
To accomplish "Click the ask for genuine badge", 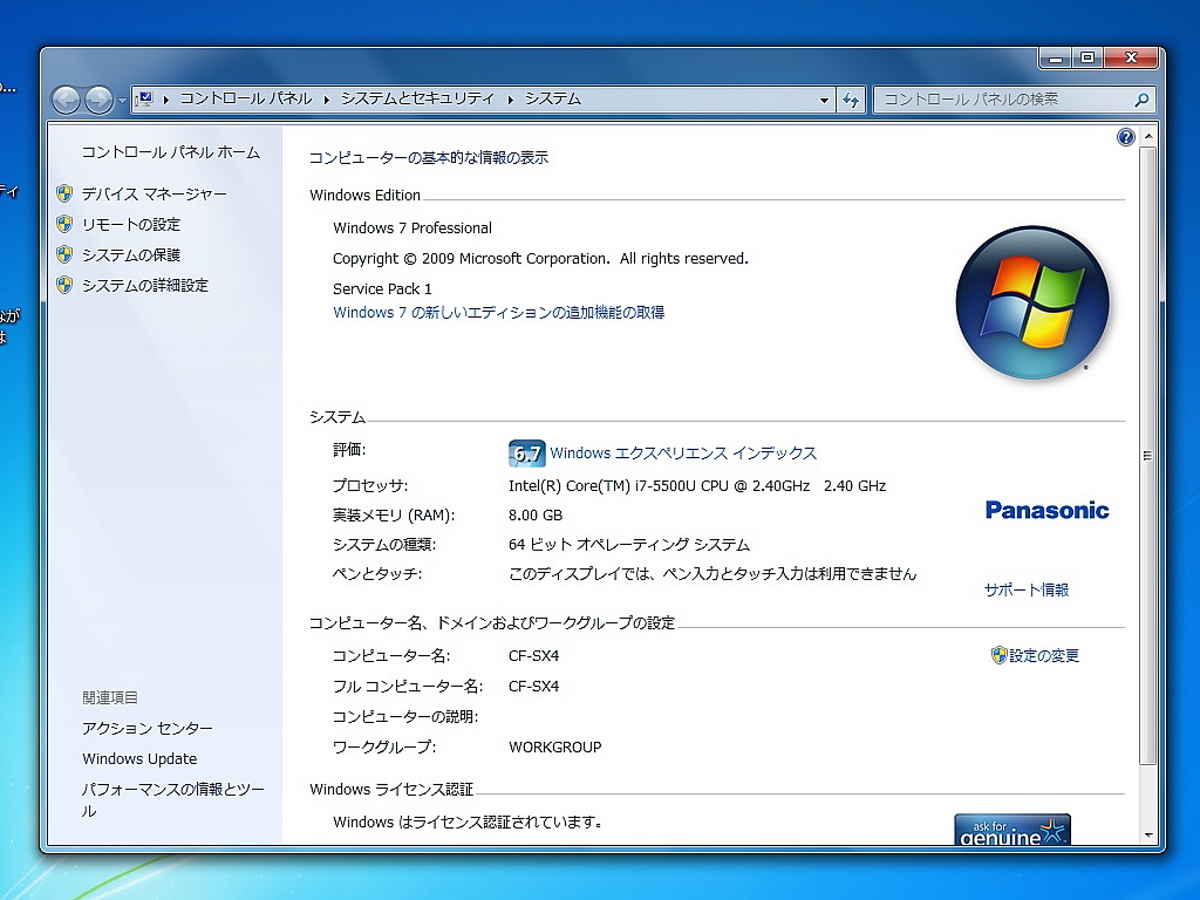I will pos(1012,829).
